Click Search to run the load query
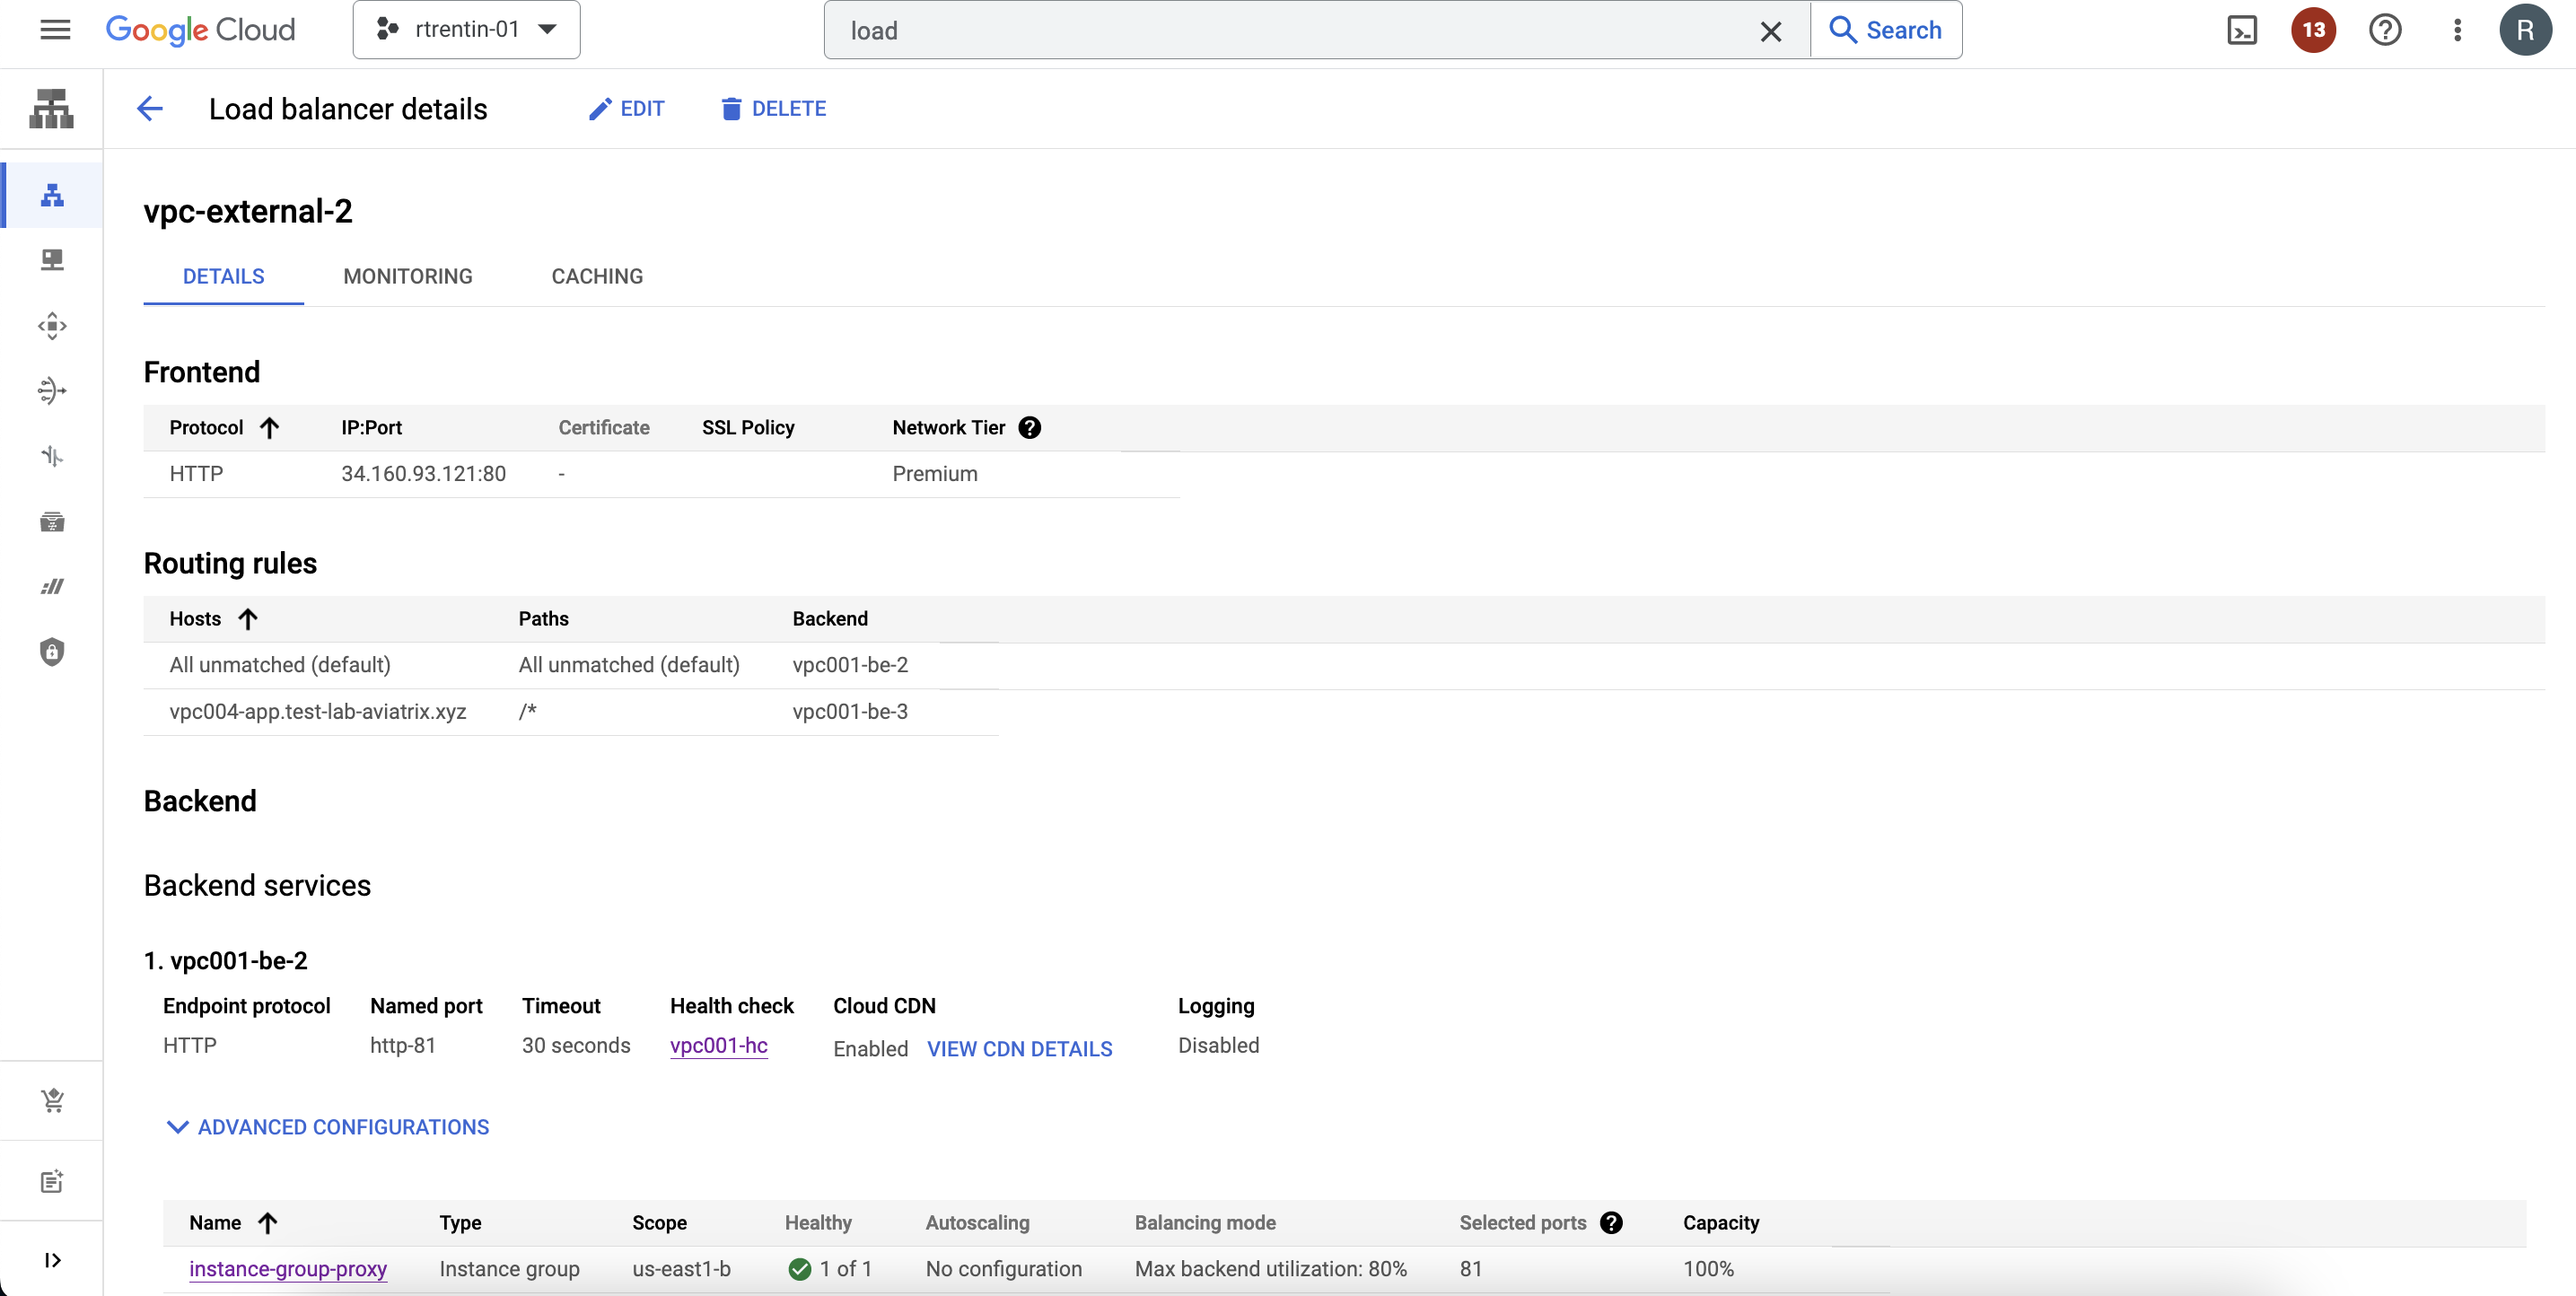Image resolution: width=2576 pixels, height=1296 pixels. [1885, 30]
